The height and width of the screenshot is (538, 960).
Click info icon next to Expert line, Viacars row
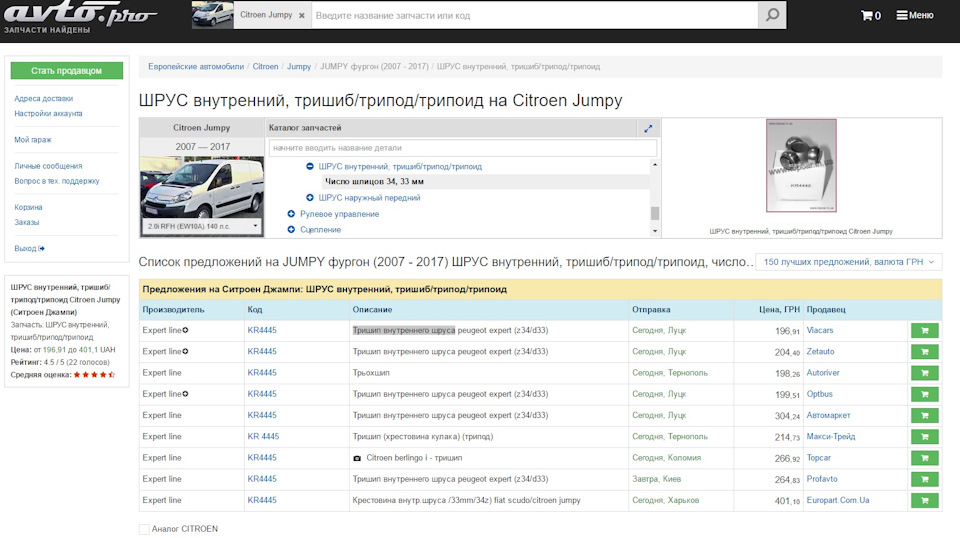(x=186, y=330)
